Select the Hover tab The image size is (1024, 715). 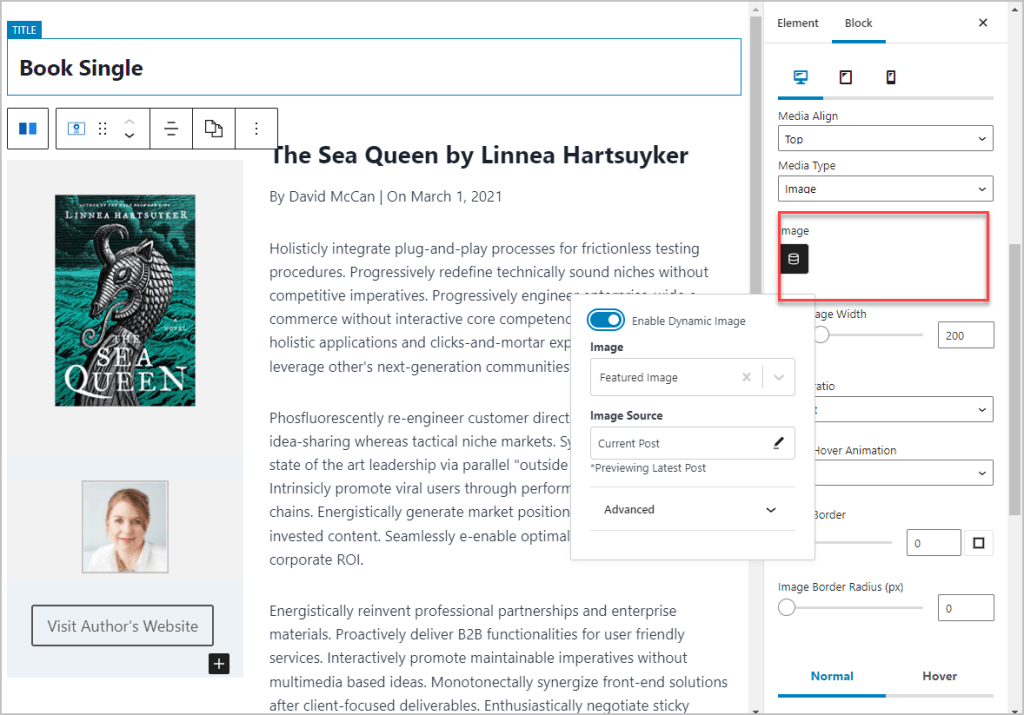(x=939, y=676)
